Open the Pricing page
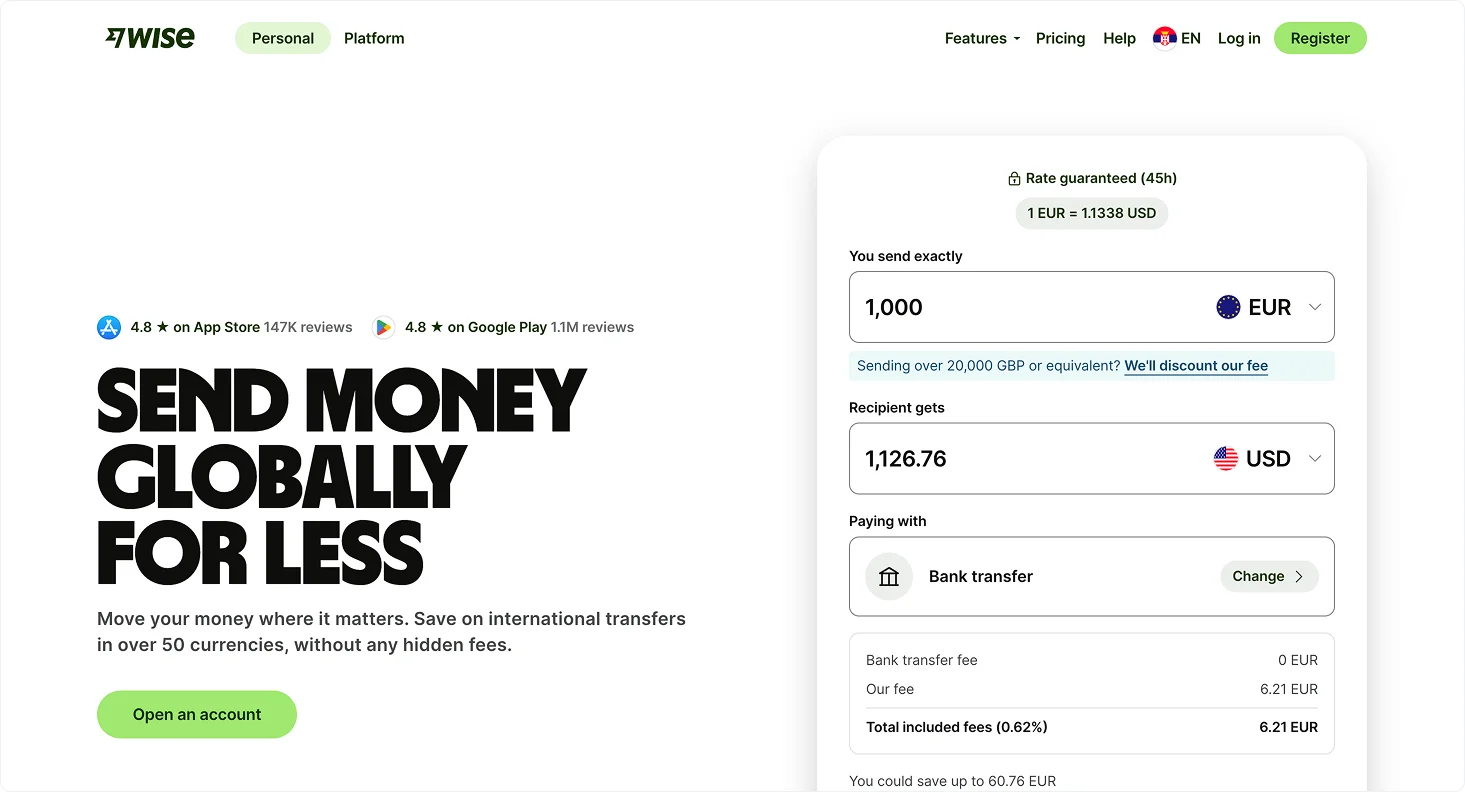 click(x=1060, y=38)
